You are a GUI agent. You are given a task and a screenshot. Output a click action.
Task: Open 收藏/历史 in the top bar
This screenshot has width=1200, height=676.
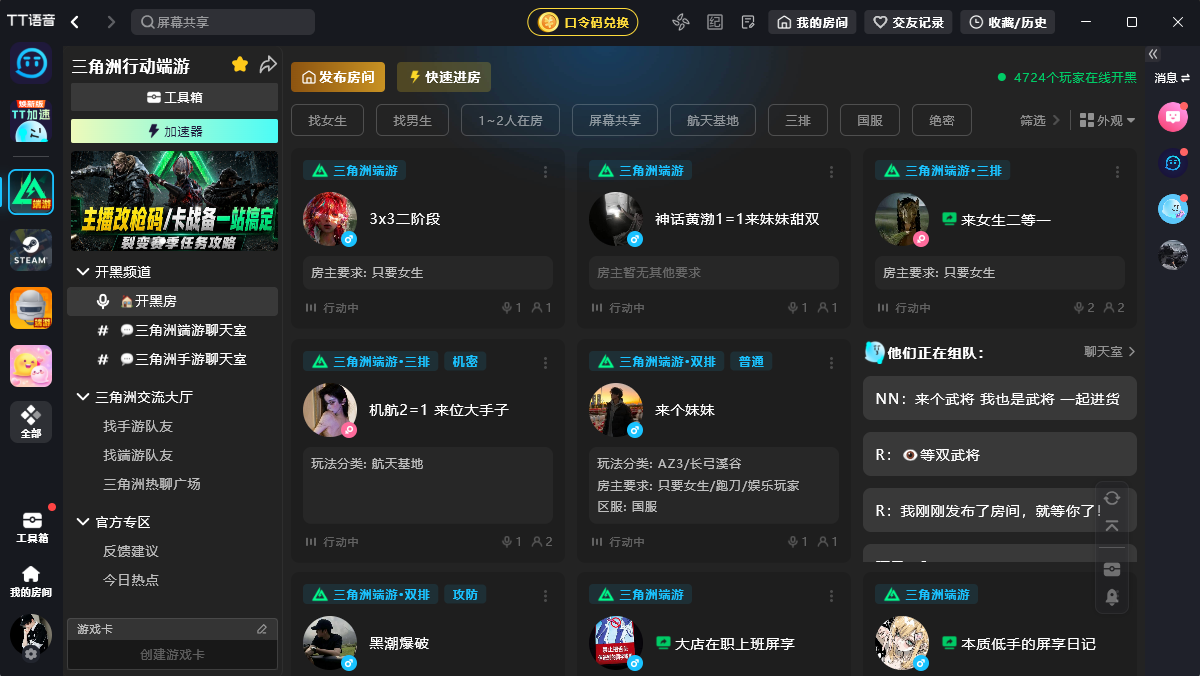[1008, 22]
